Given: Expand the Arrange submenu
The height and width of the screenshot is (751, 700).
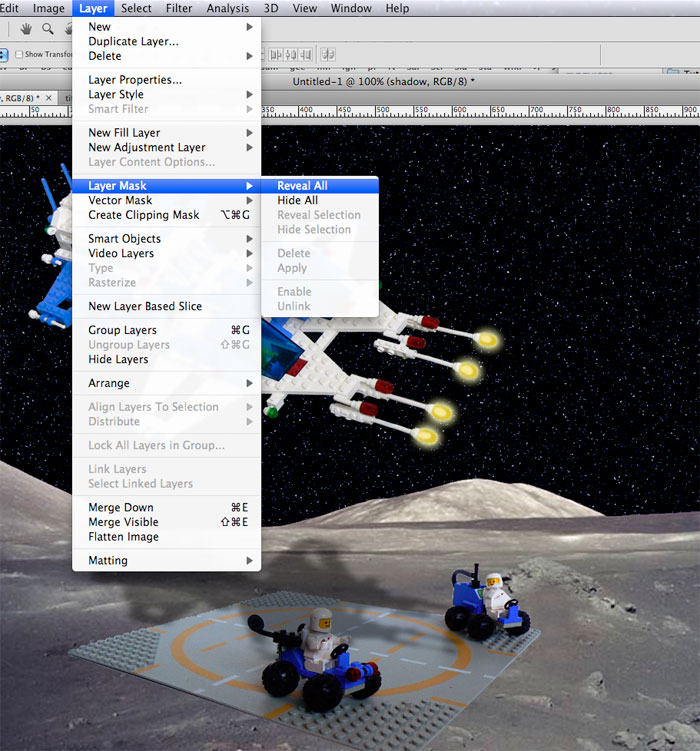Looking at the screenshot, I should click(166, 383).
